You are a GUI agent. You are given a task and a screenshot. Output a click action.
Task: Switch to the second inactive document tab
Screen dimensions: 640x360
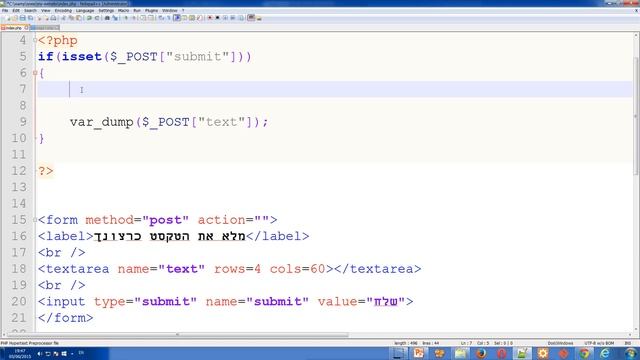point(44,28)
